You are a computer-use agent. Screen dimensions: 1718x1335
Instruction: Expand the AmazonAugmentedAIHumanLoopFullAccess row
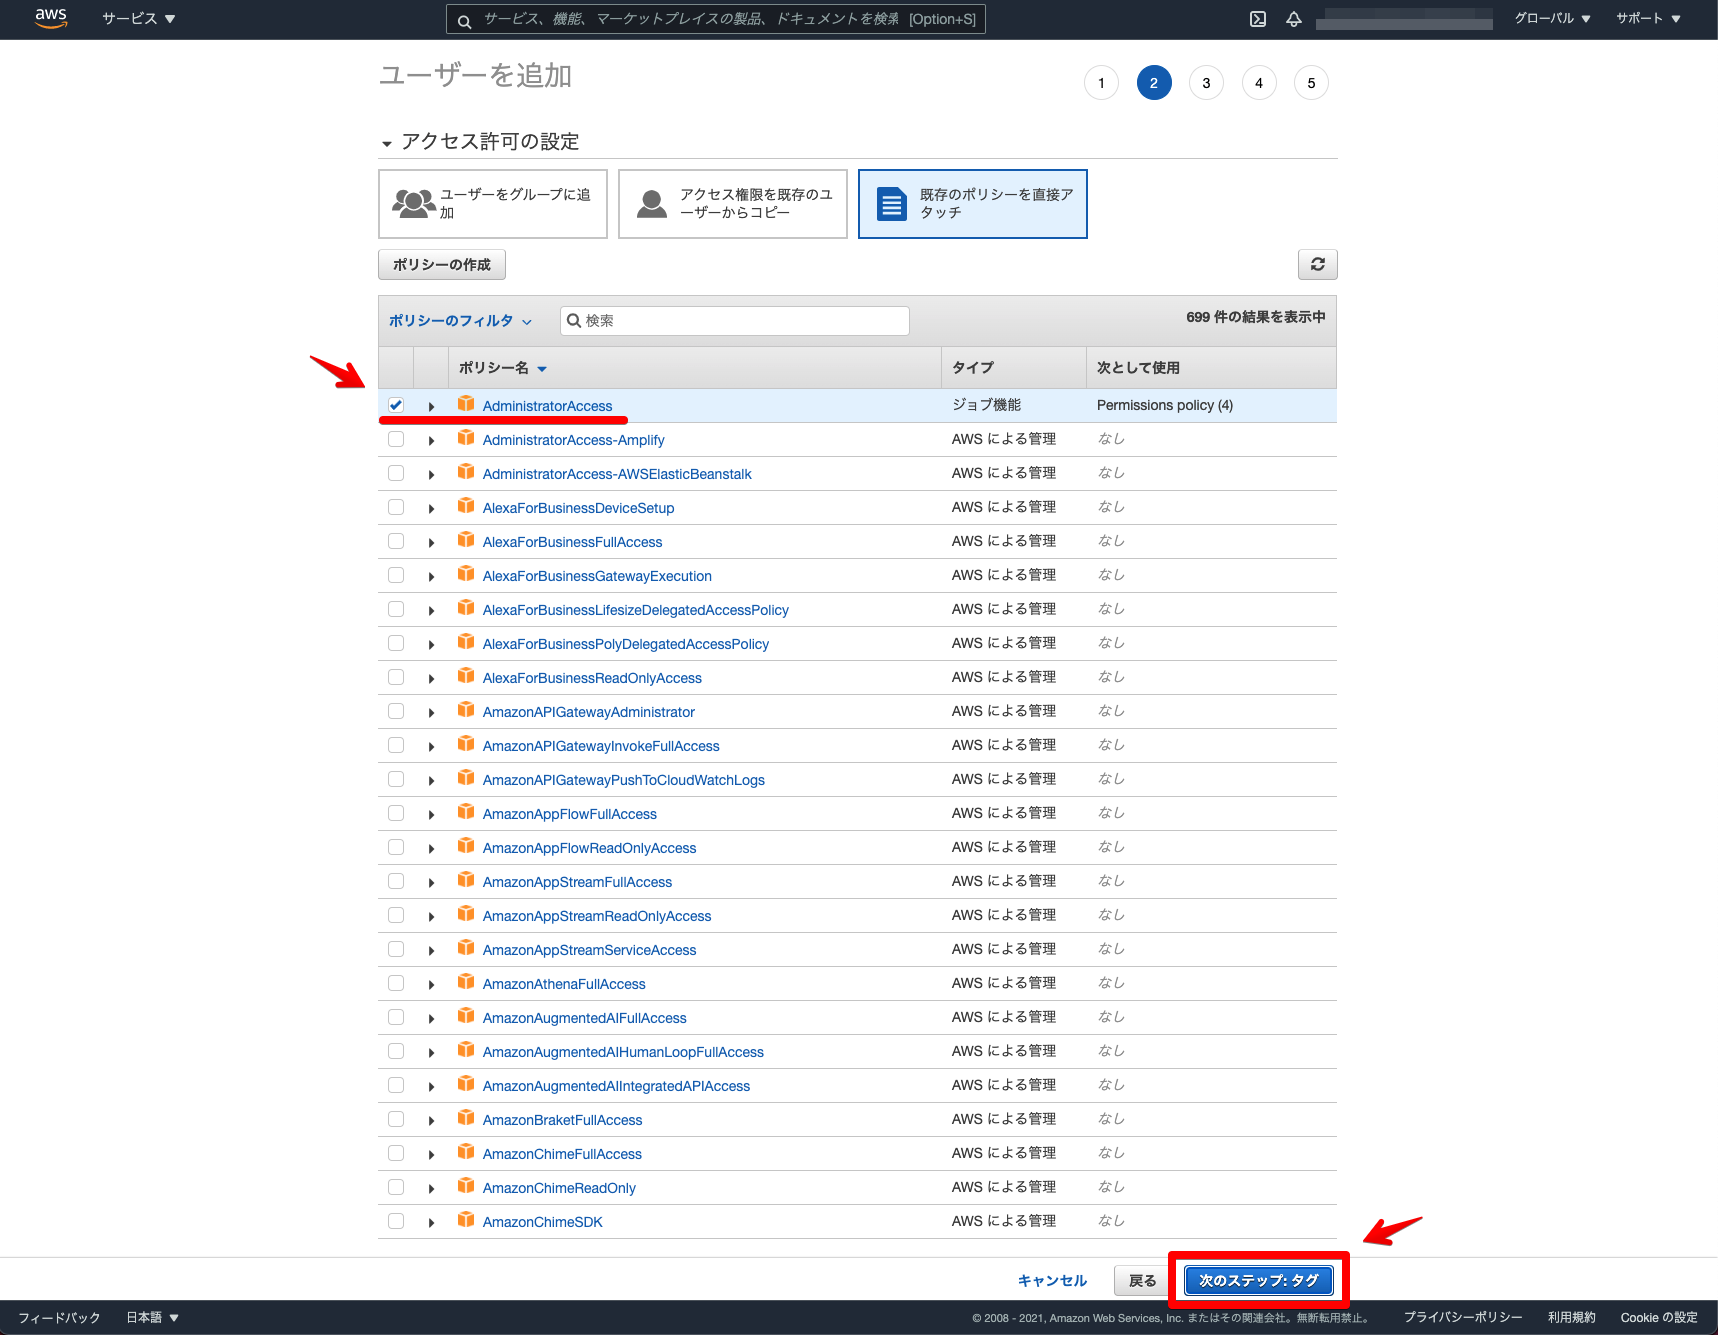click(x=431, y=1053)
